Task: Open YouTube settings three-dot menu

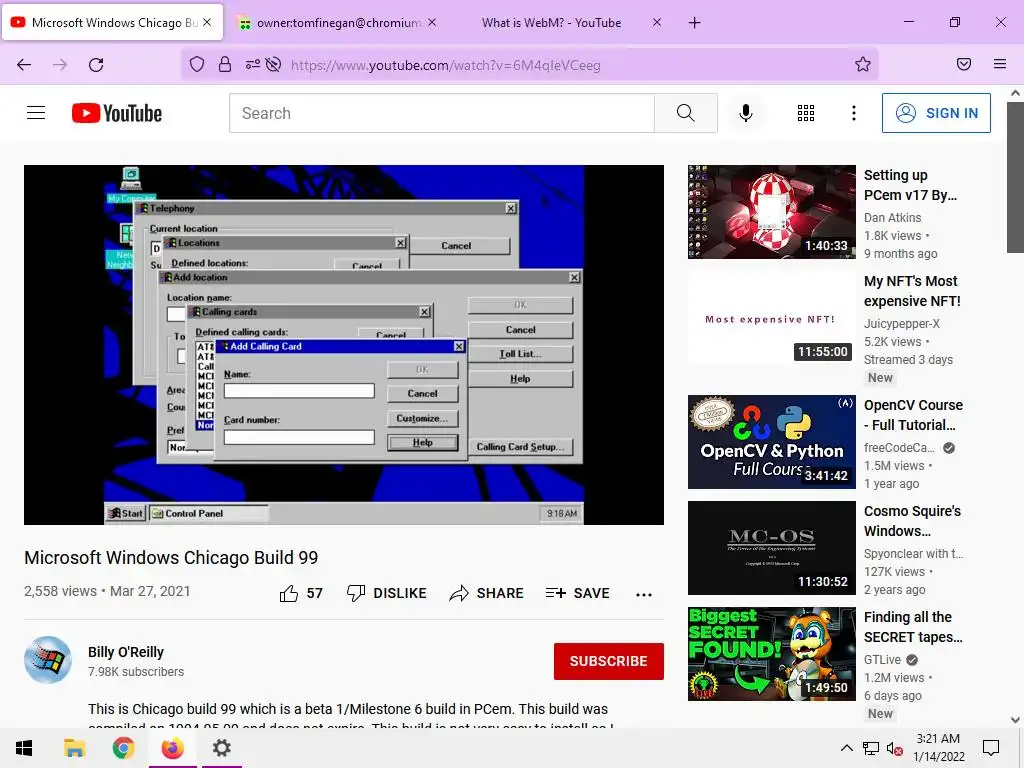Action: [854, 113]
